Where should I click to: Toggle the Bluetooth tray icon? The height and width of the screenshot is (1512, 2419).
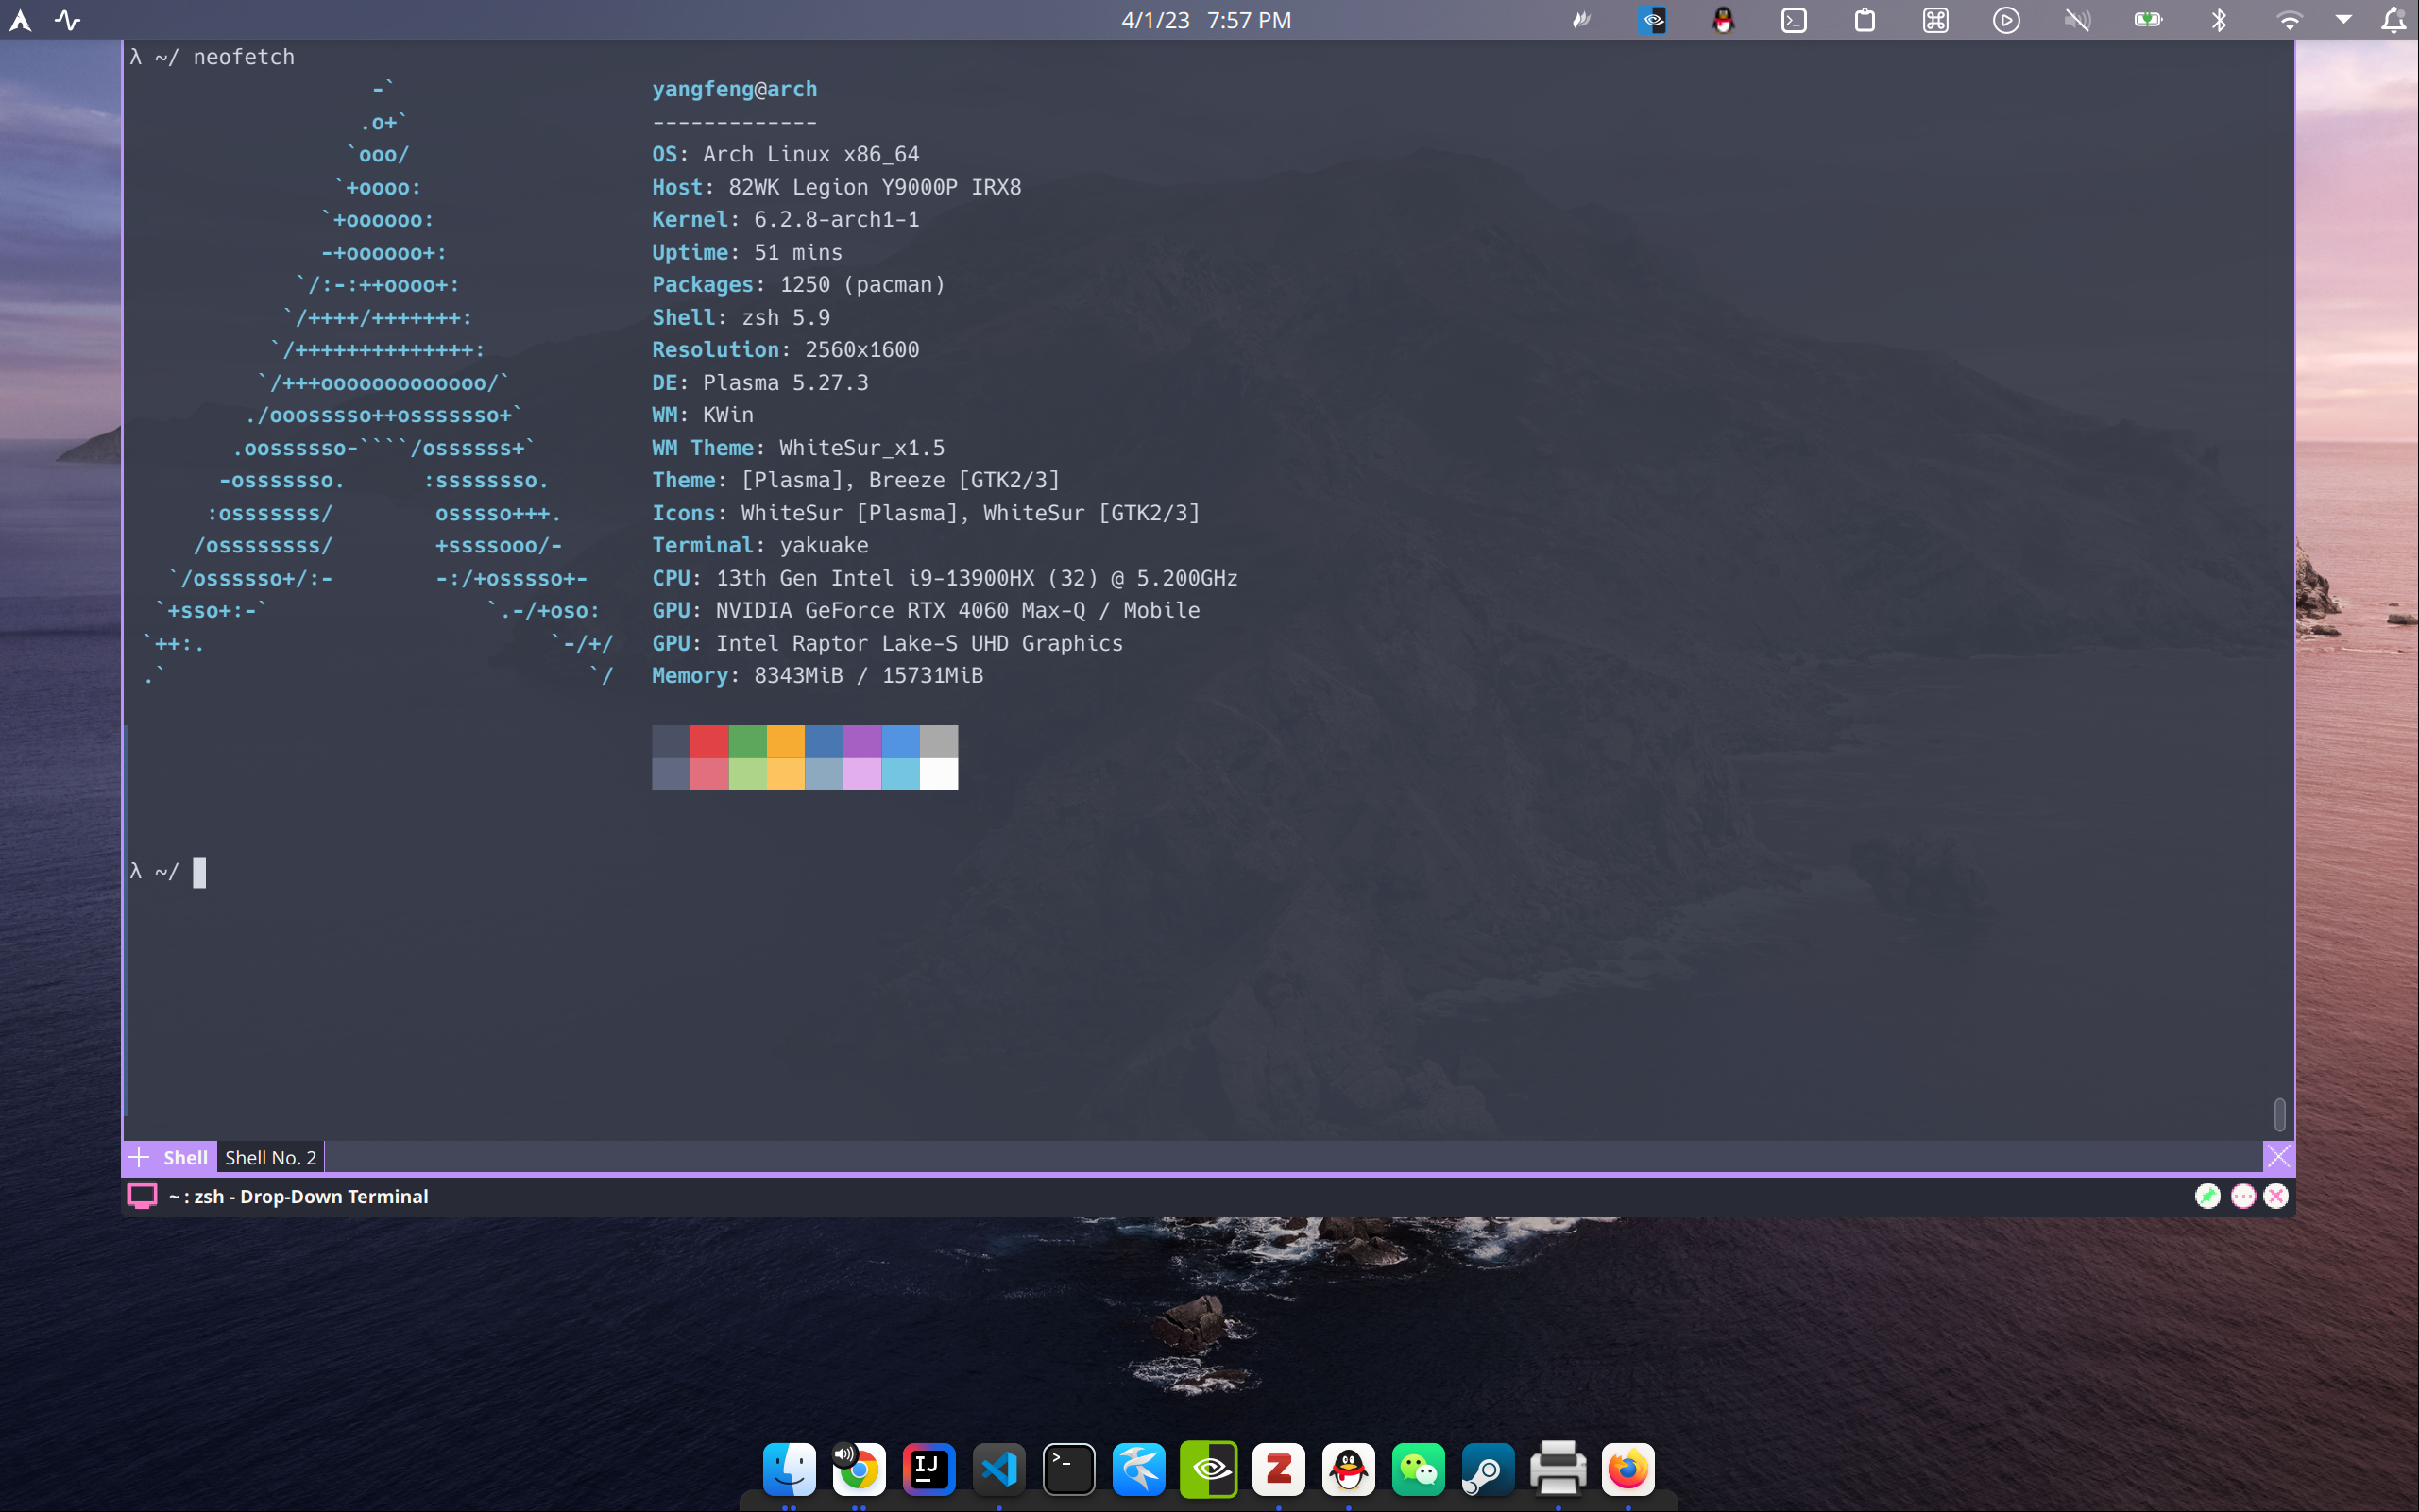2218,20
